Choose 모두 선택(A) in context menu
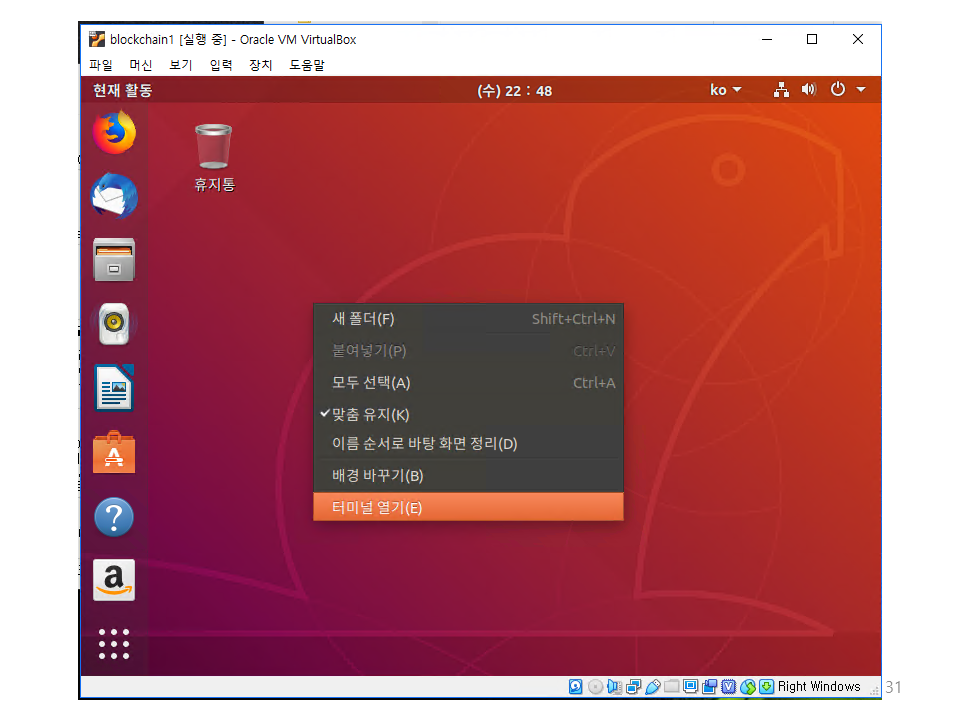The width and height of the screenshot is (960, 720). coord(468,383)
